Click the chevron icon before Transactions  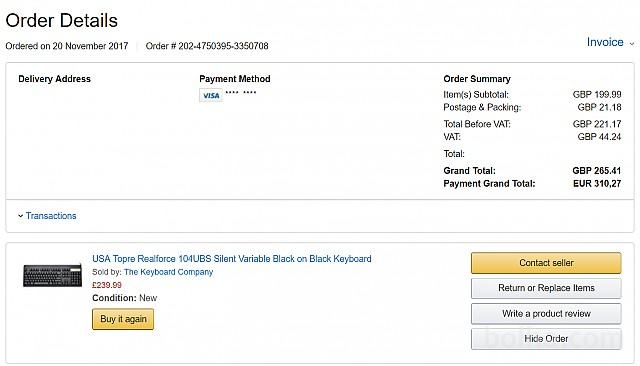(20, 216)
